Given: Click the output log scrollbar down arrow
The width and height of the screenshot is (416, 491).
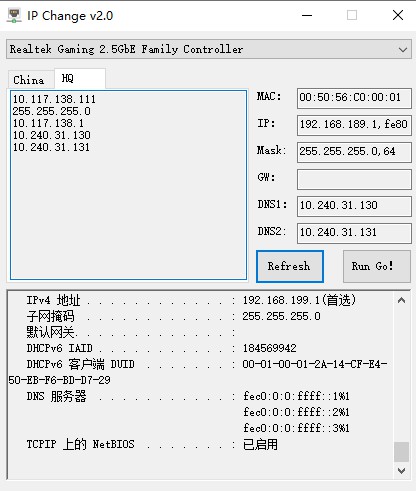Looking at the screenshot, I should (401, 471).
